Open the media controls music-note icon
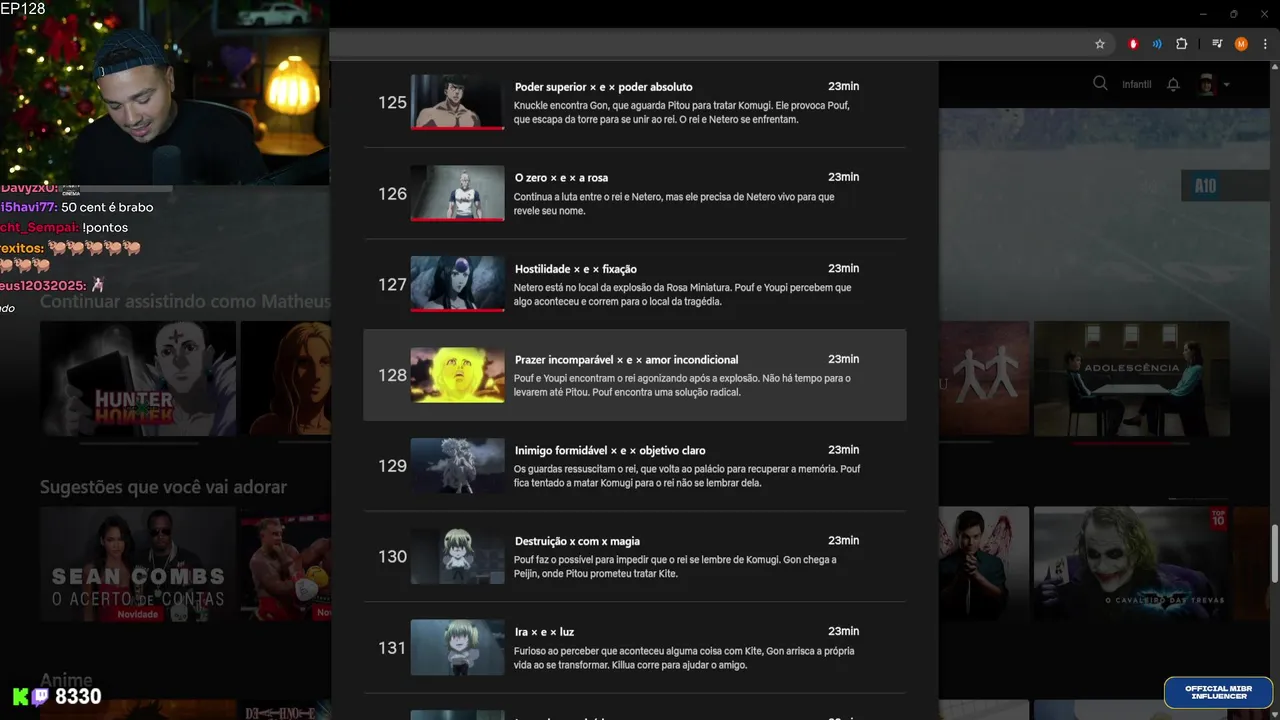The height and width of the screenshot is (720, 1280). 1217,44
